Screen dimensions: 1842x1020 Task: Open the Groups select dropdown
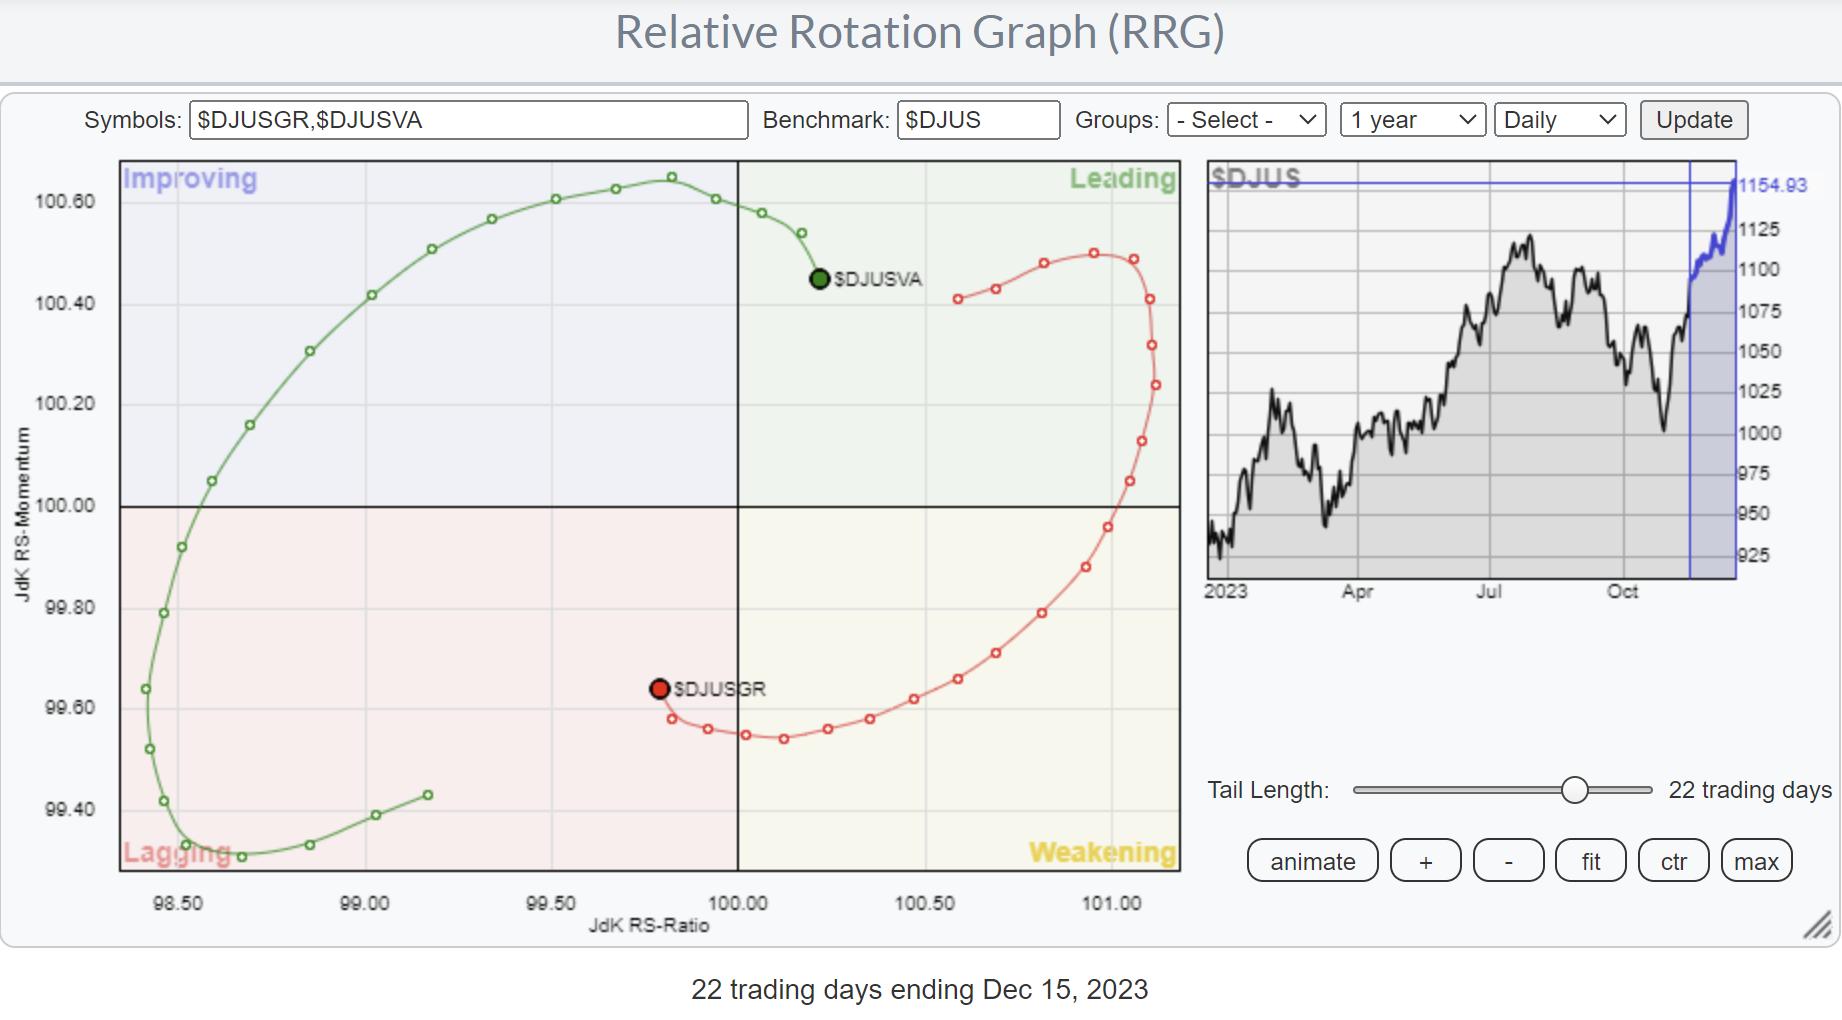coord(1246,120)
